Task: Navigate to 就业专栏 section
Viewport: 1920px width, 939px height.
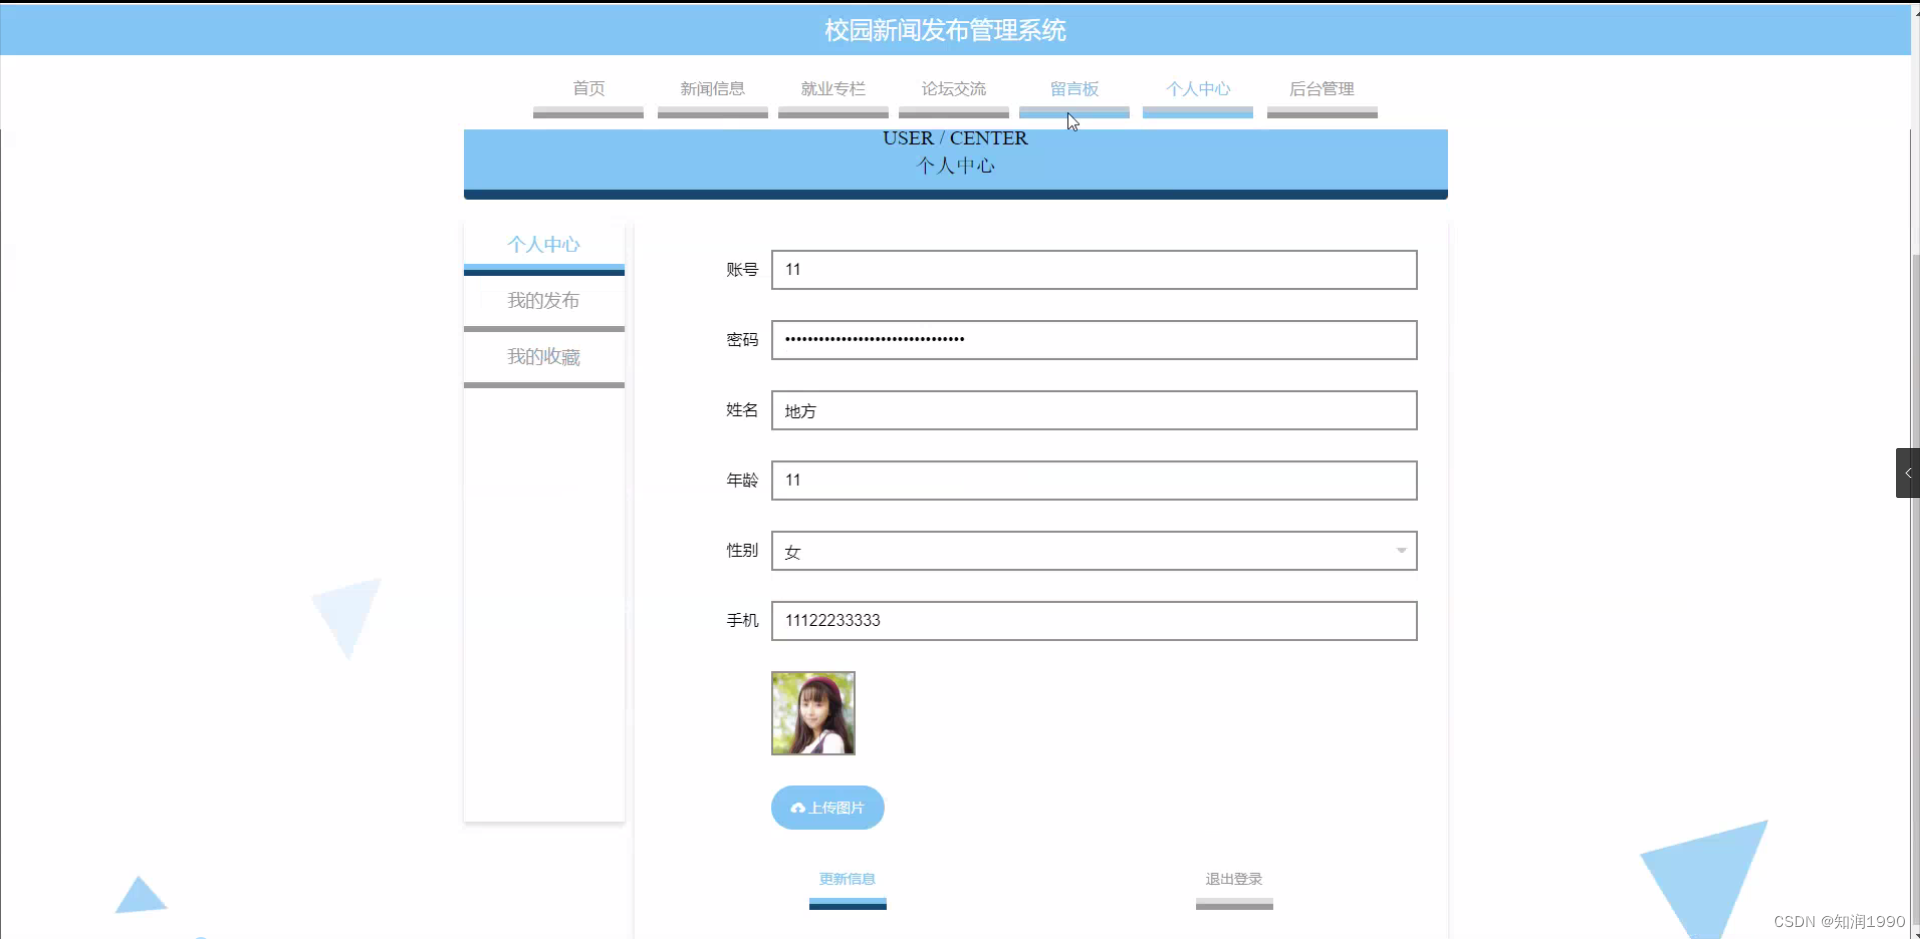Action: click(833, 89)
